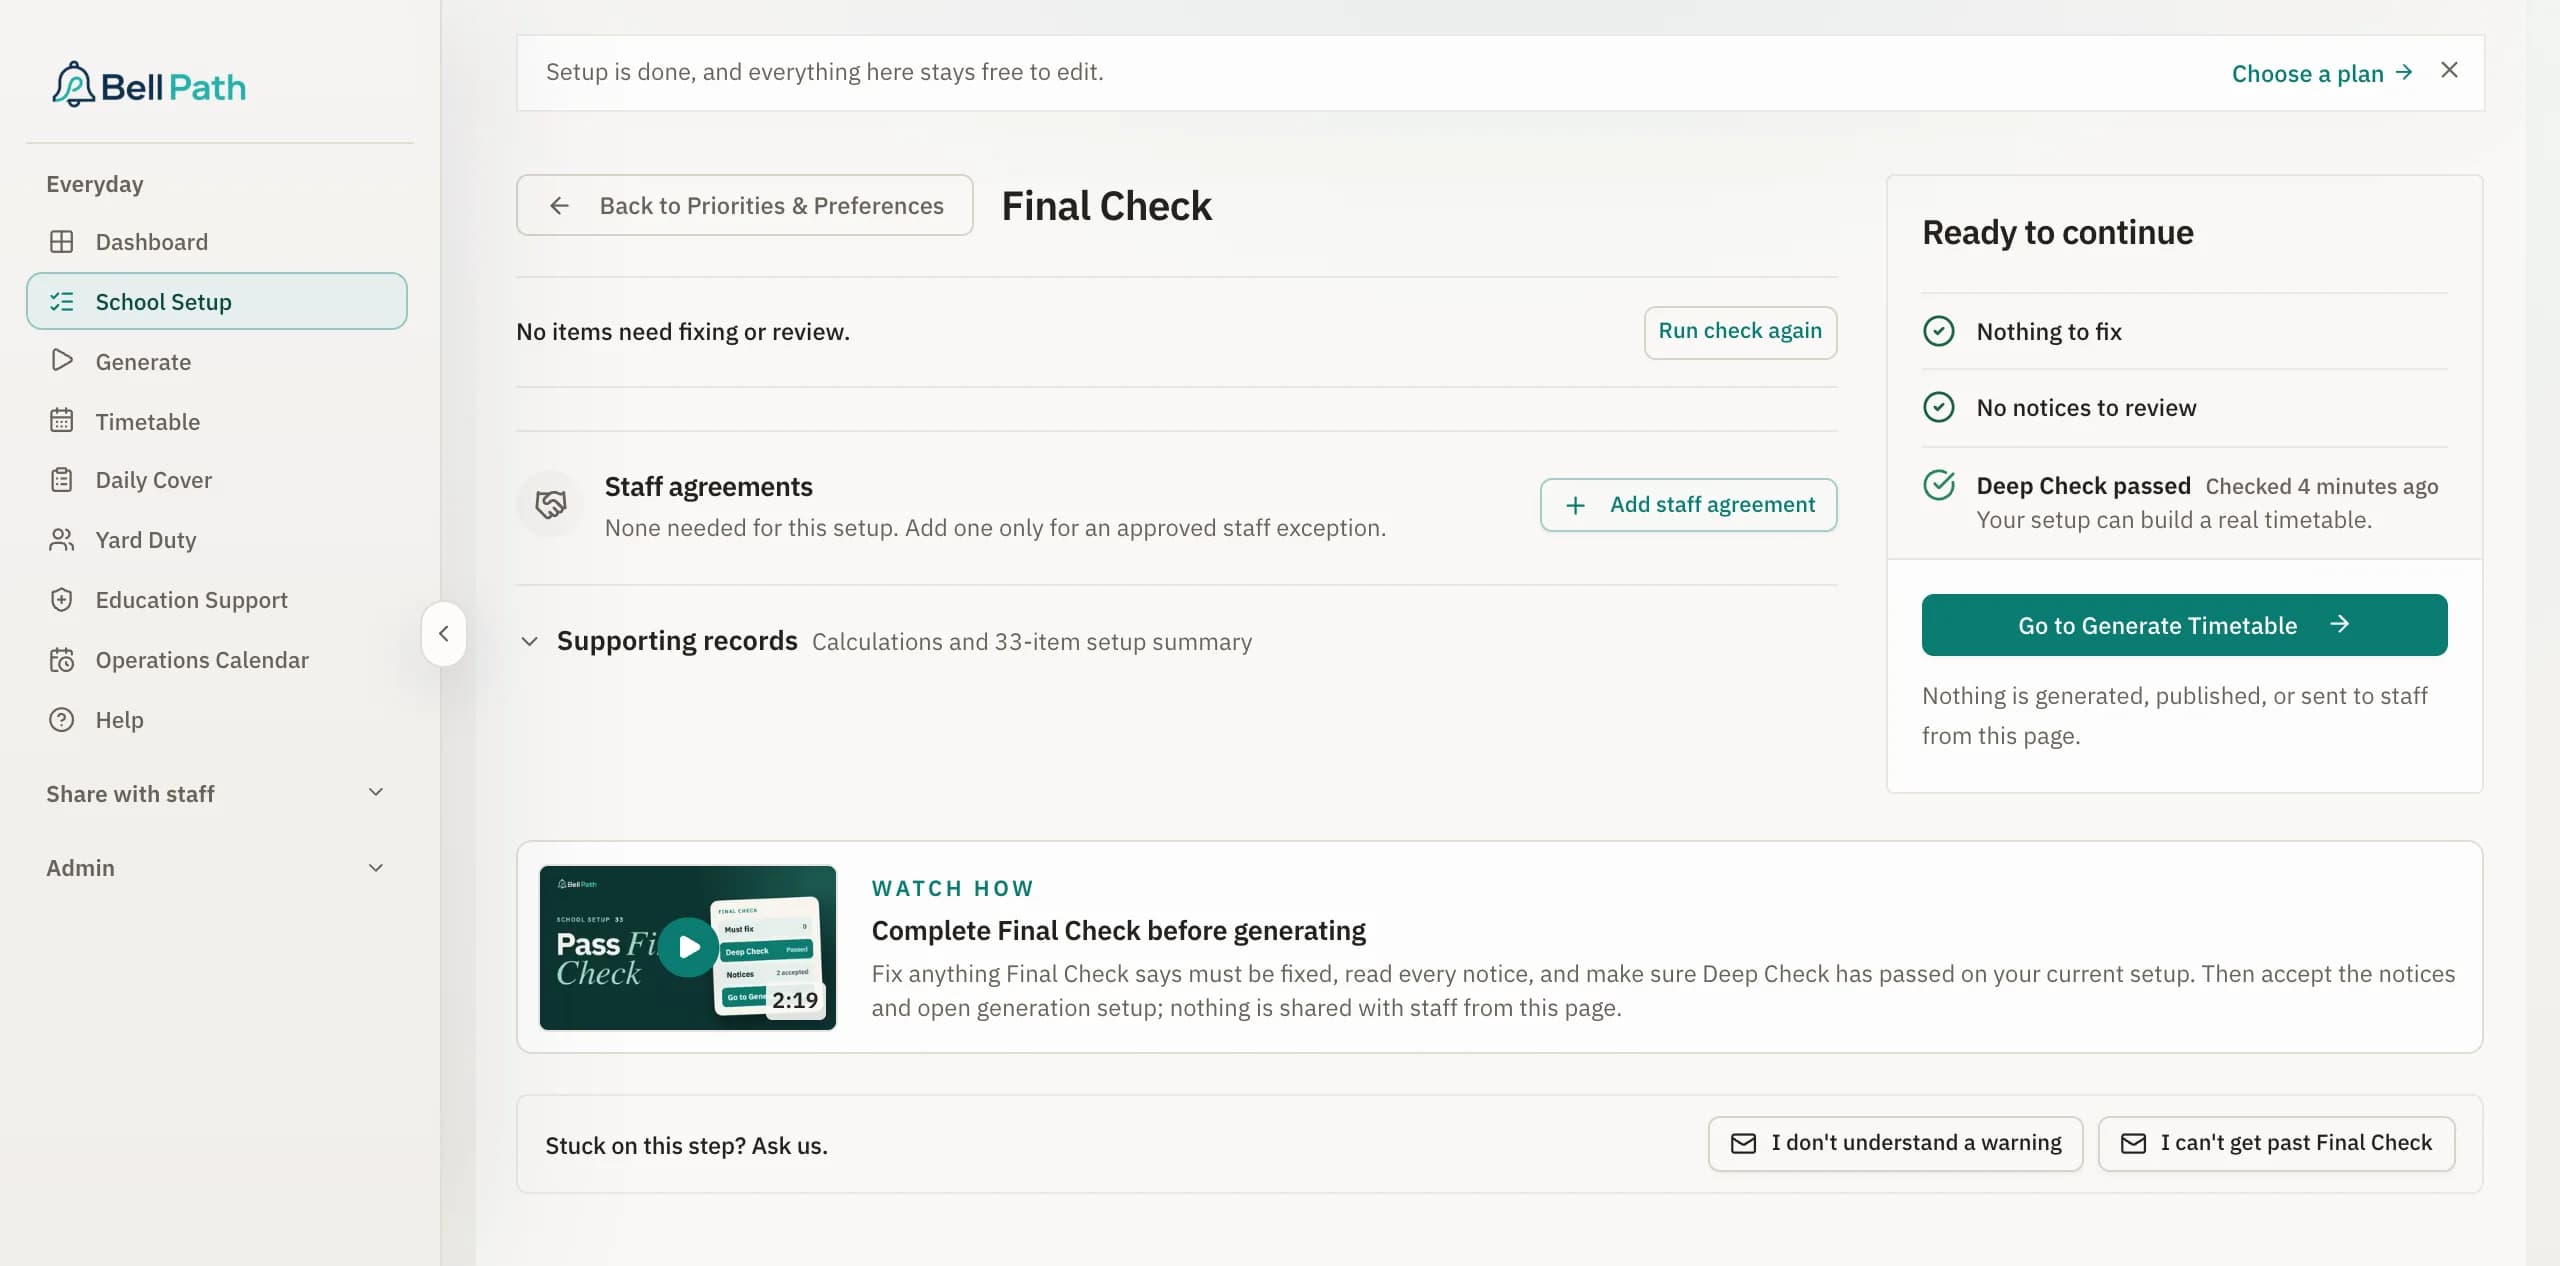Open the Yard Duty menu item

coord(216,540)
